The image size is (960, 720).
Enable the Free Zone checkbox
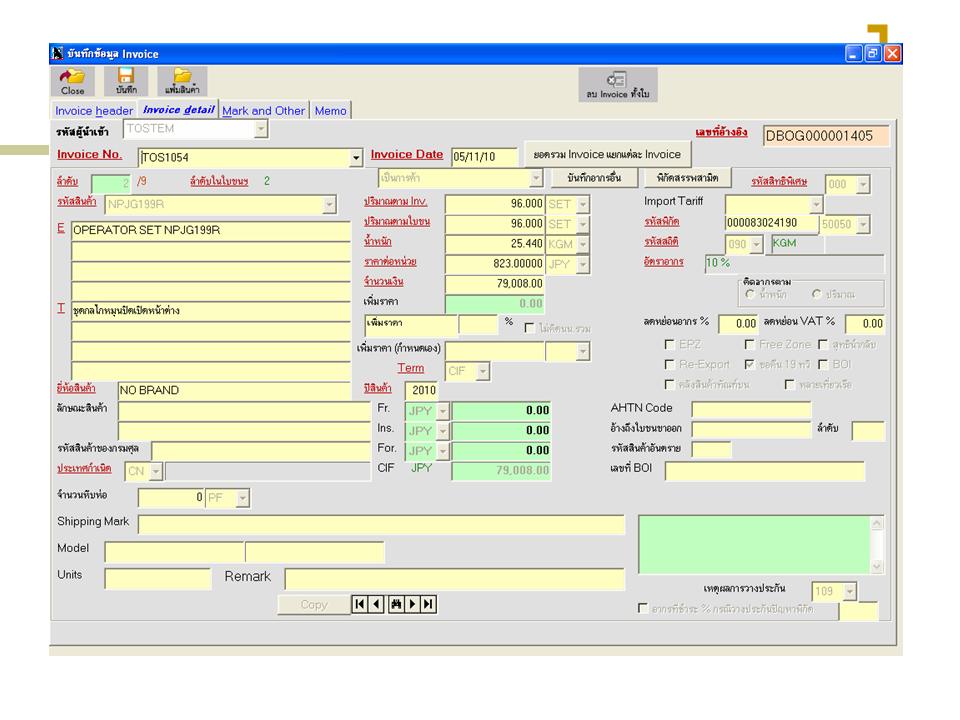(749, 344)
